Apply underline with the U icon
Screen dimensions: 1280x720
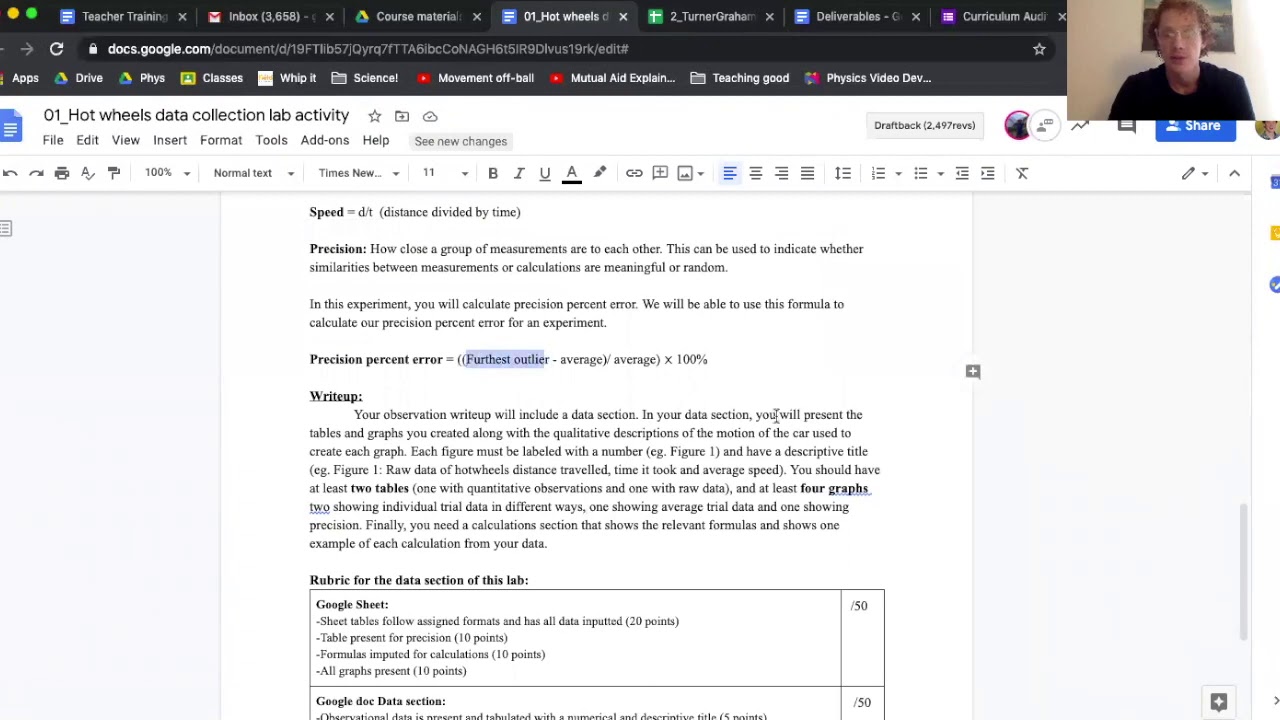coord(545,173)
